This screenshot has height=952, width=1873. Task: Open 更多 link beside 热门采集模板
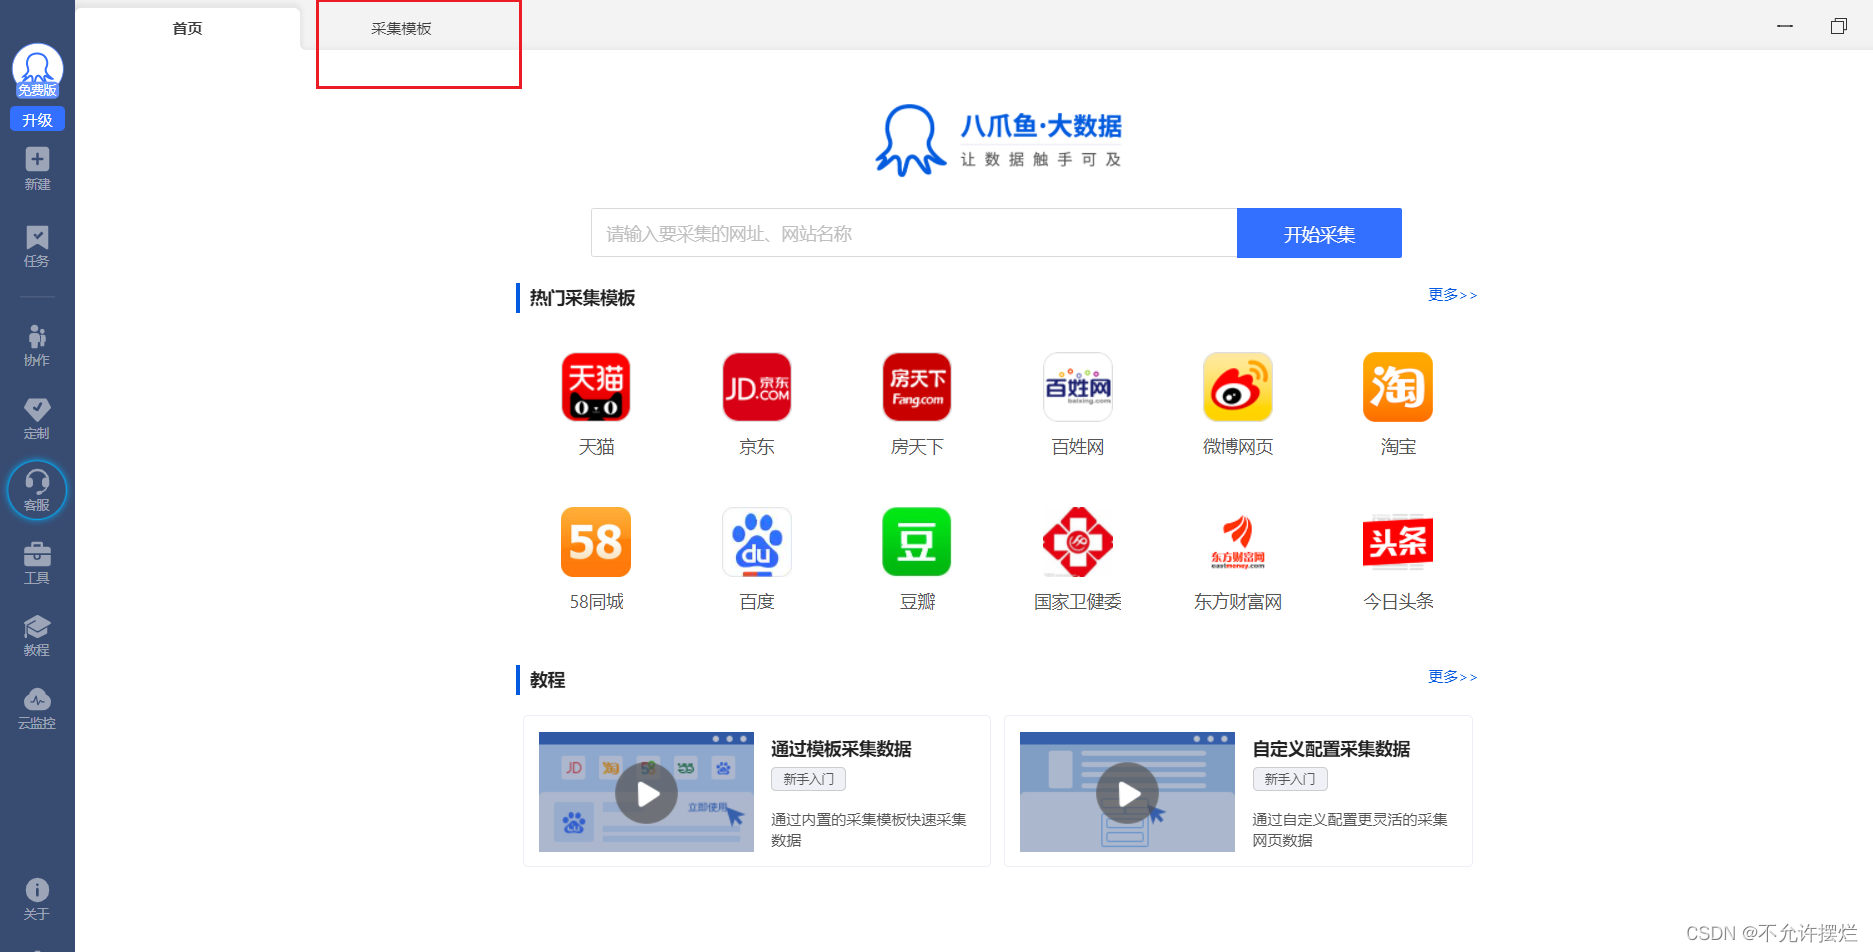click(1452, 295)
